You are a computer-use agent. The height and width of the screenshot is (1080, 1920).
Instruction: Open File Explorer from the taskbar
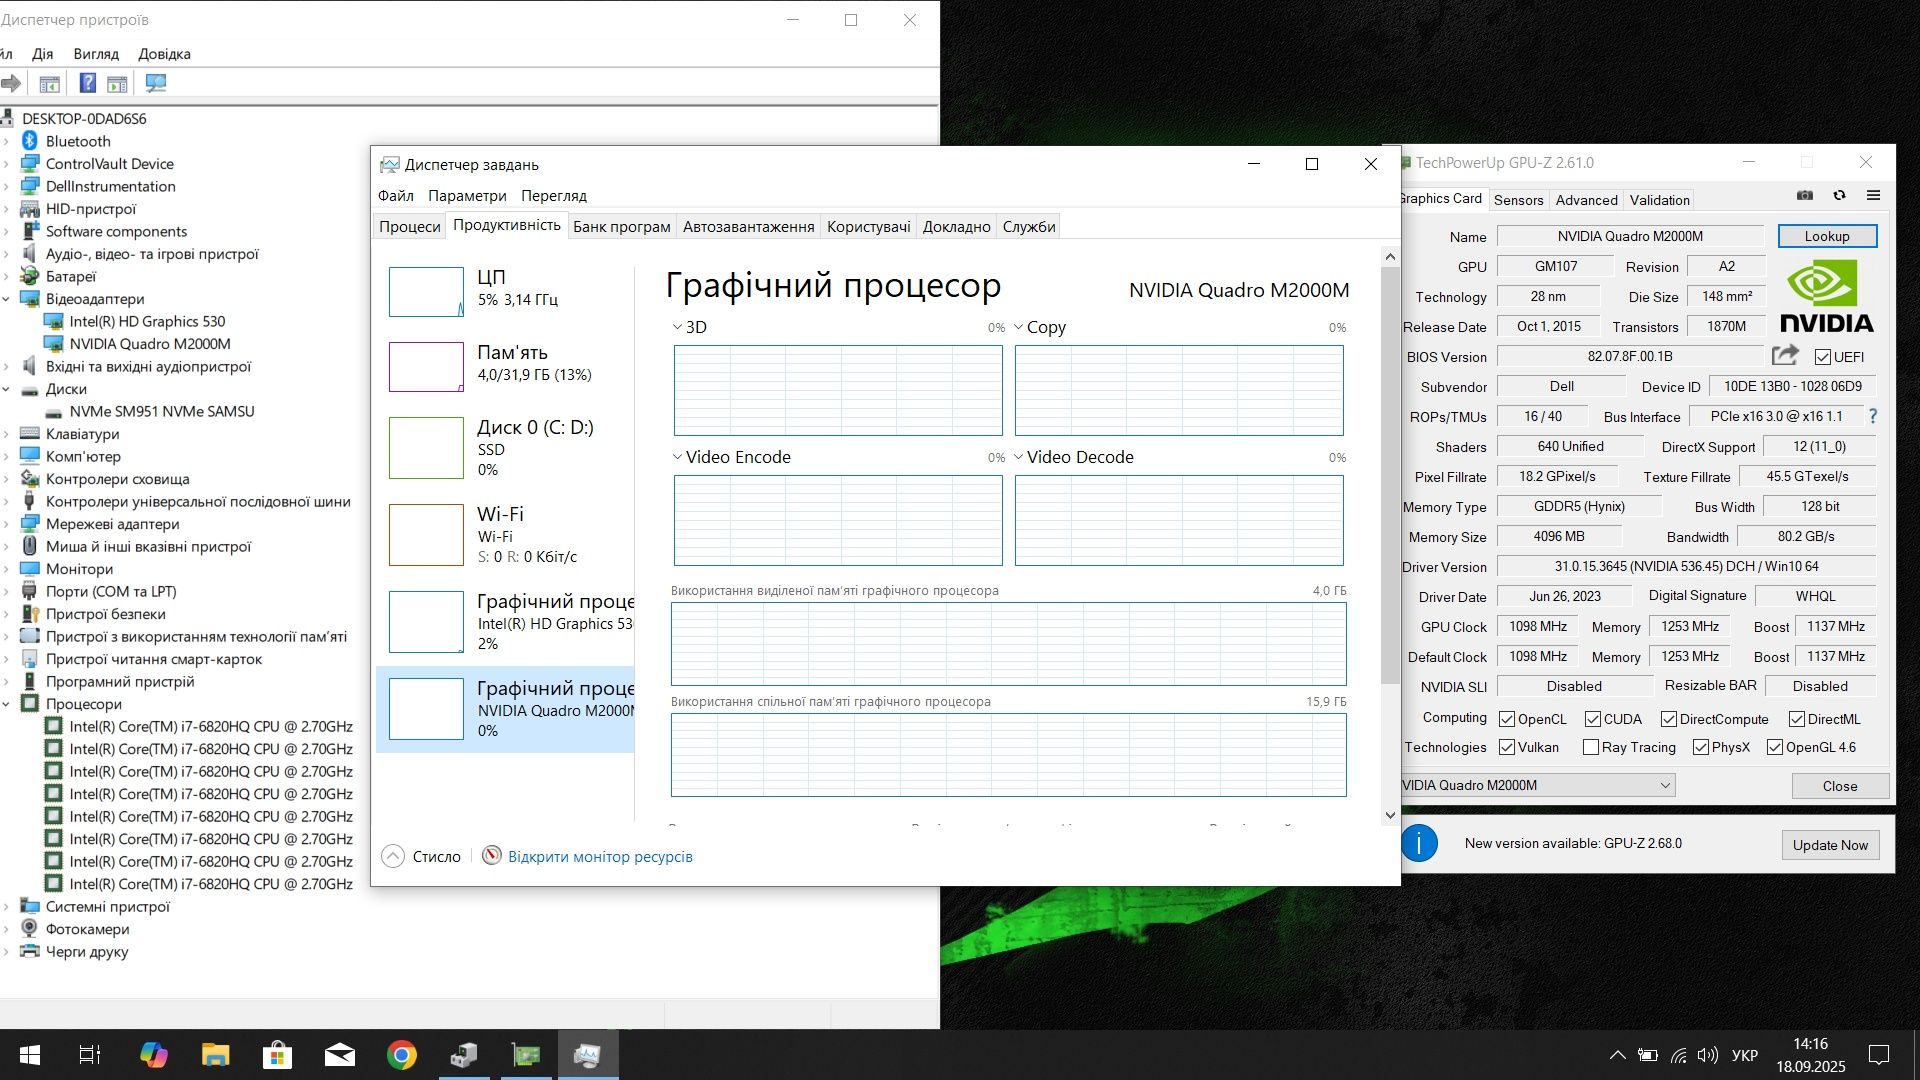[215, 1055]
